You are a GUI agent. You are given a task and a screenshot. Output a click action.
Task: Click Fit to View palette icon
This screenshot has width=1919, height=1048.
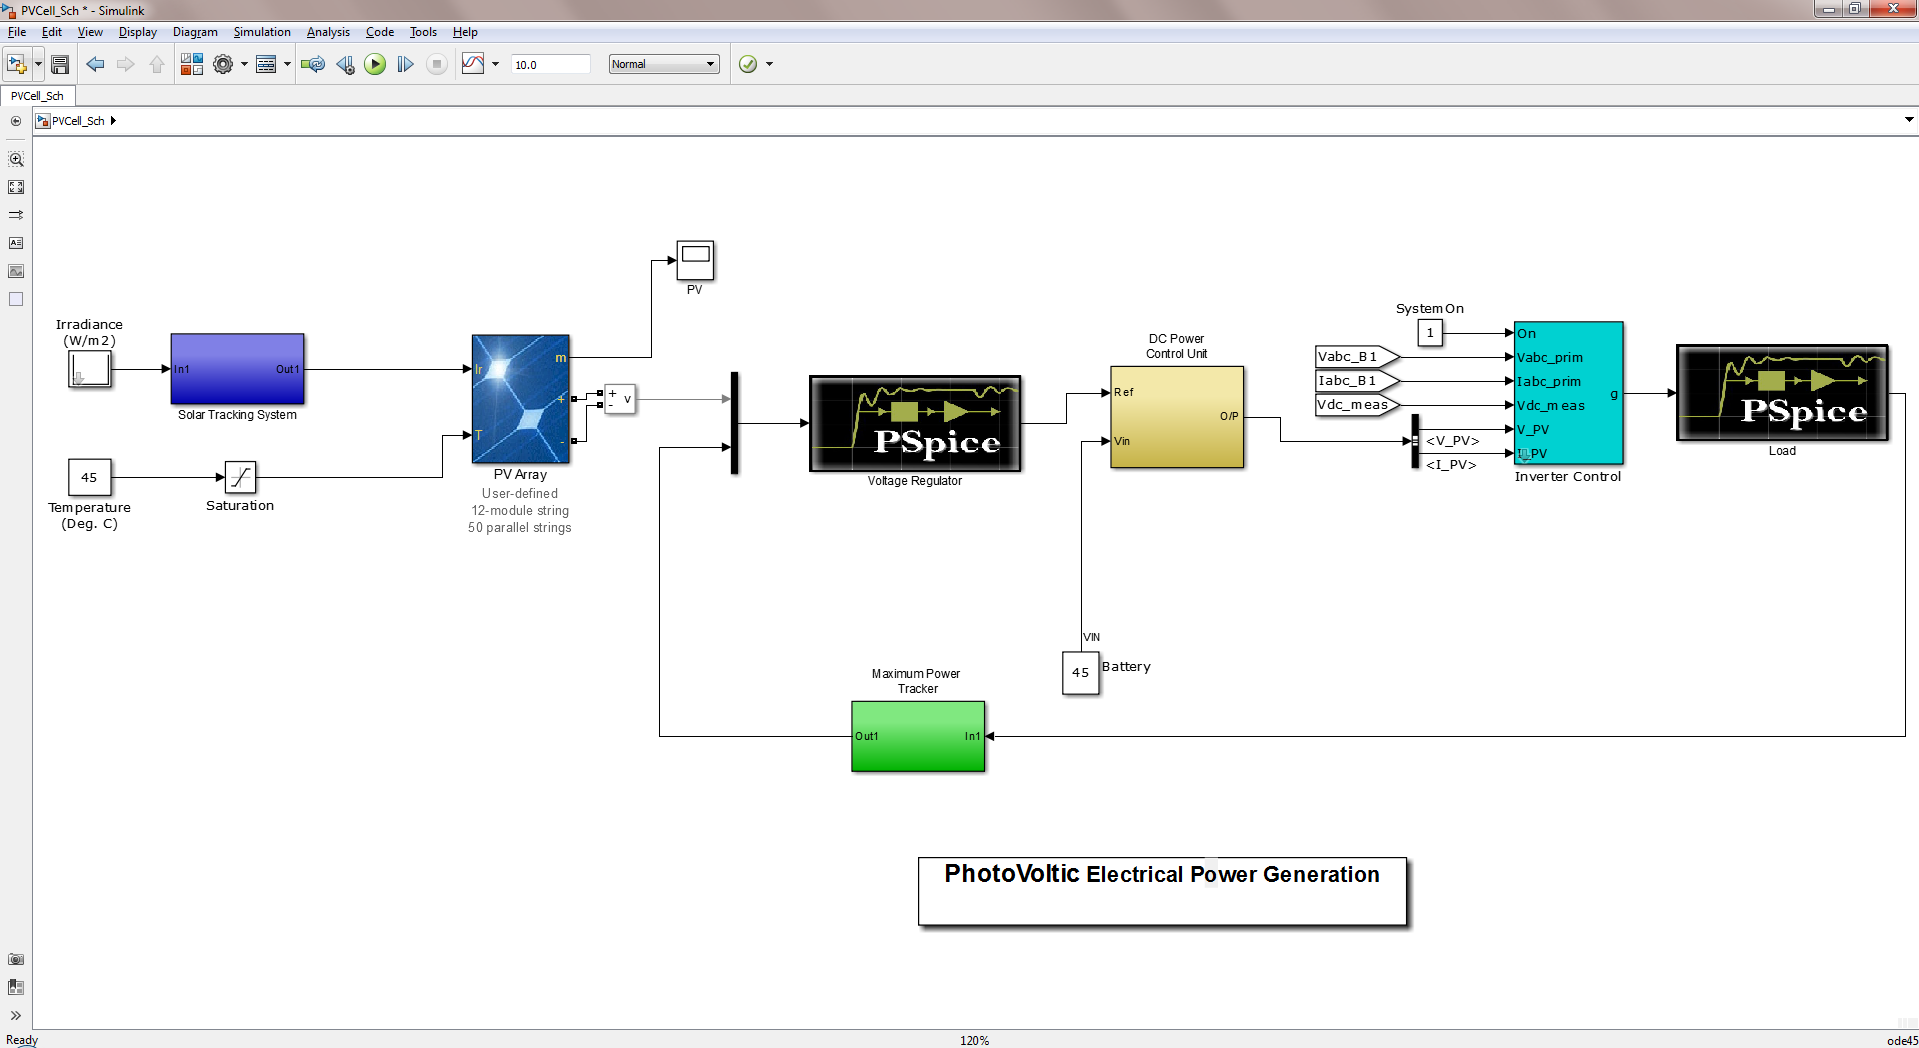[16, 187]
